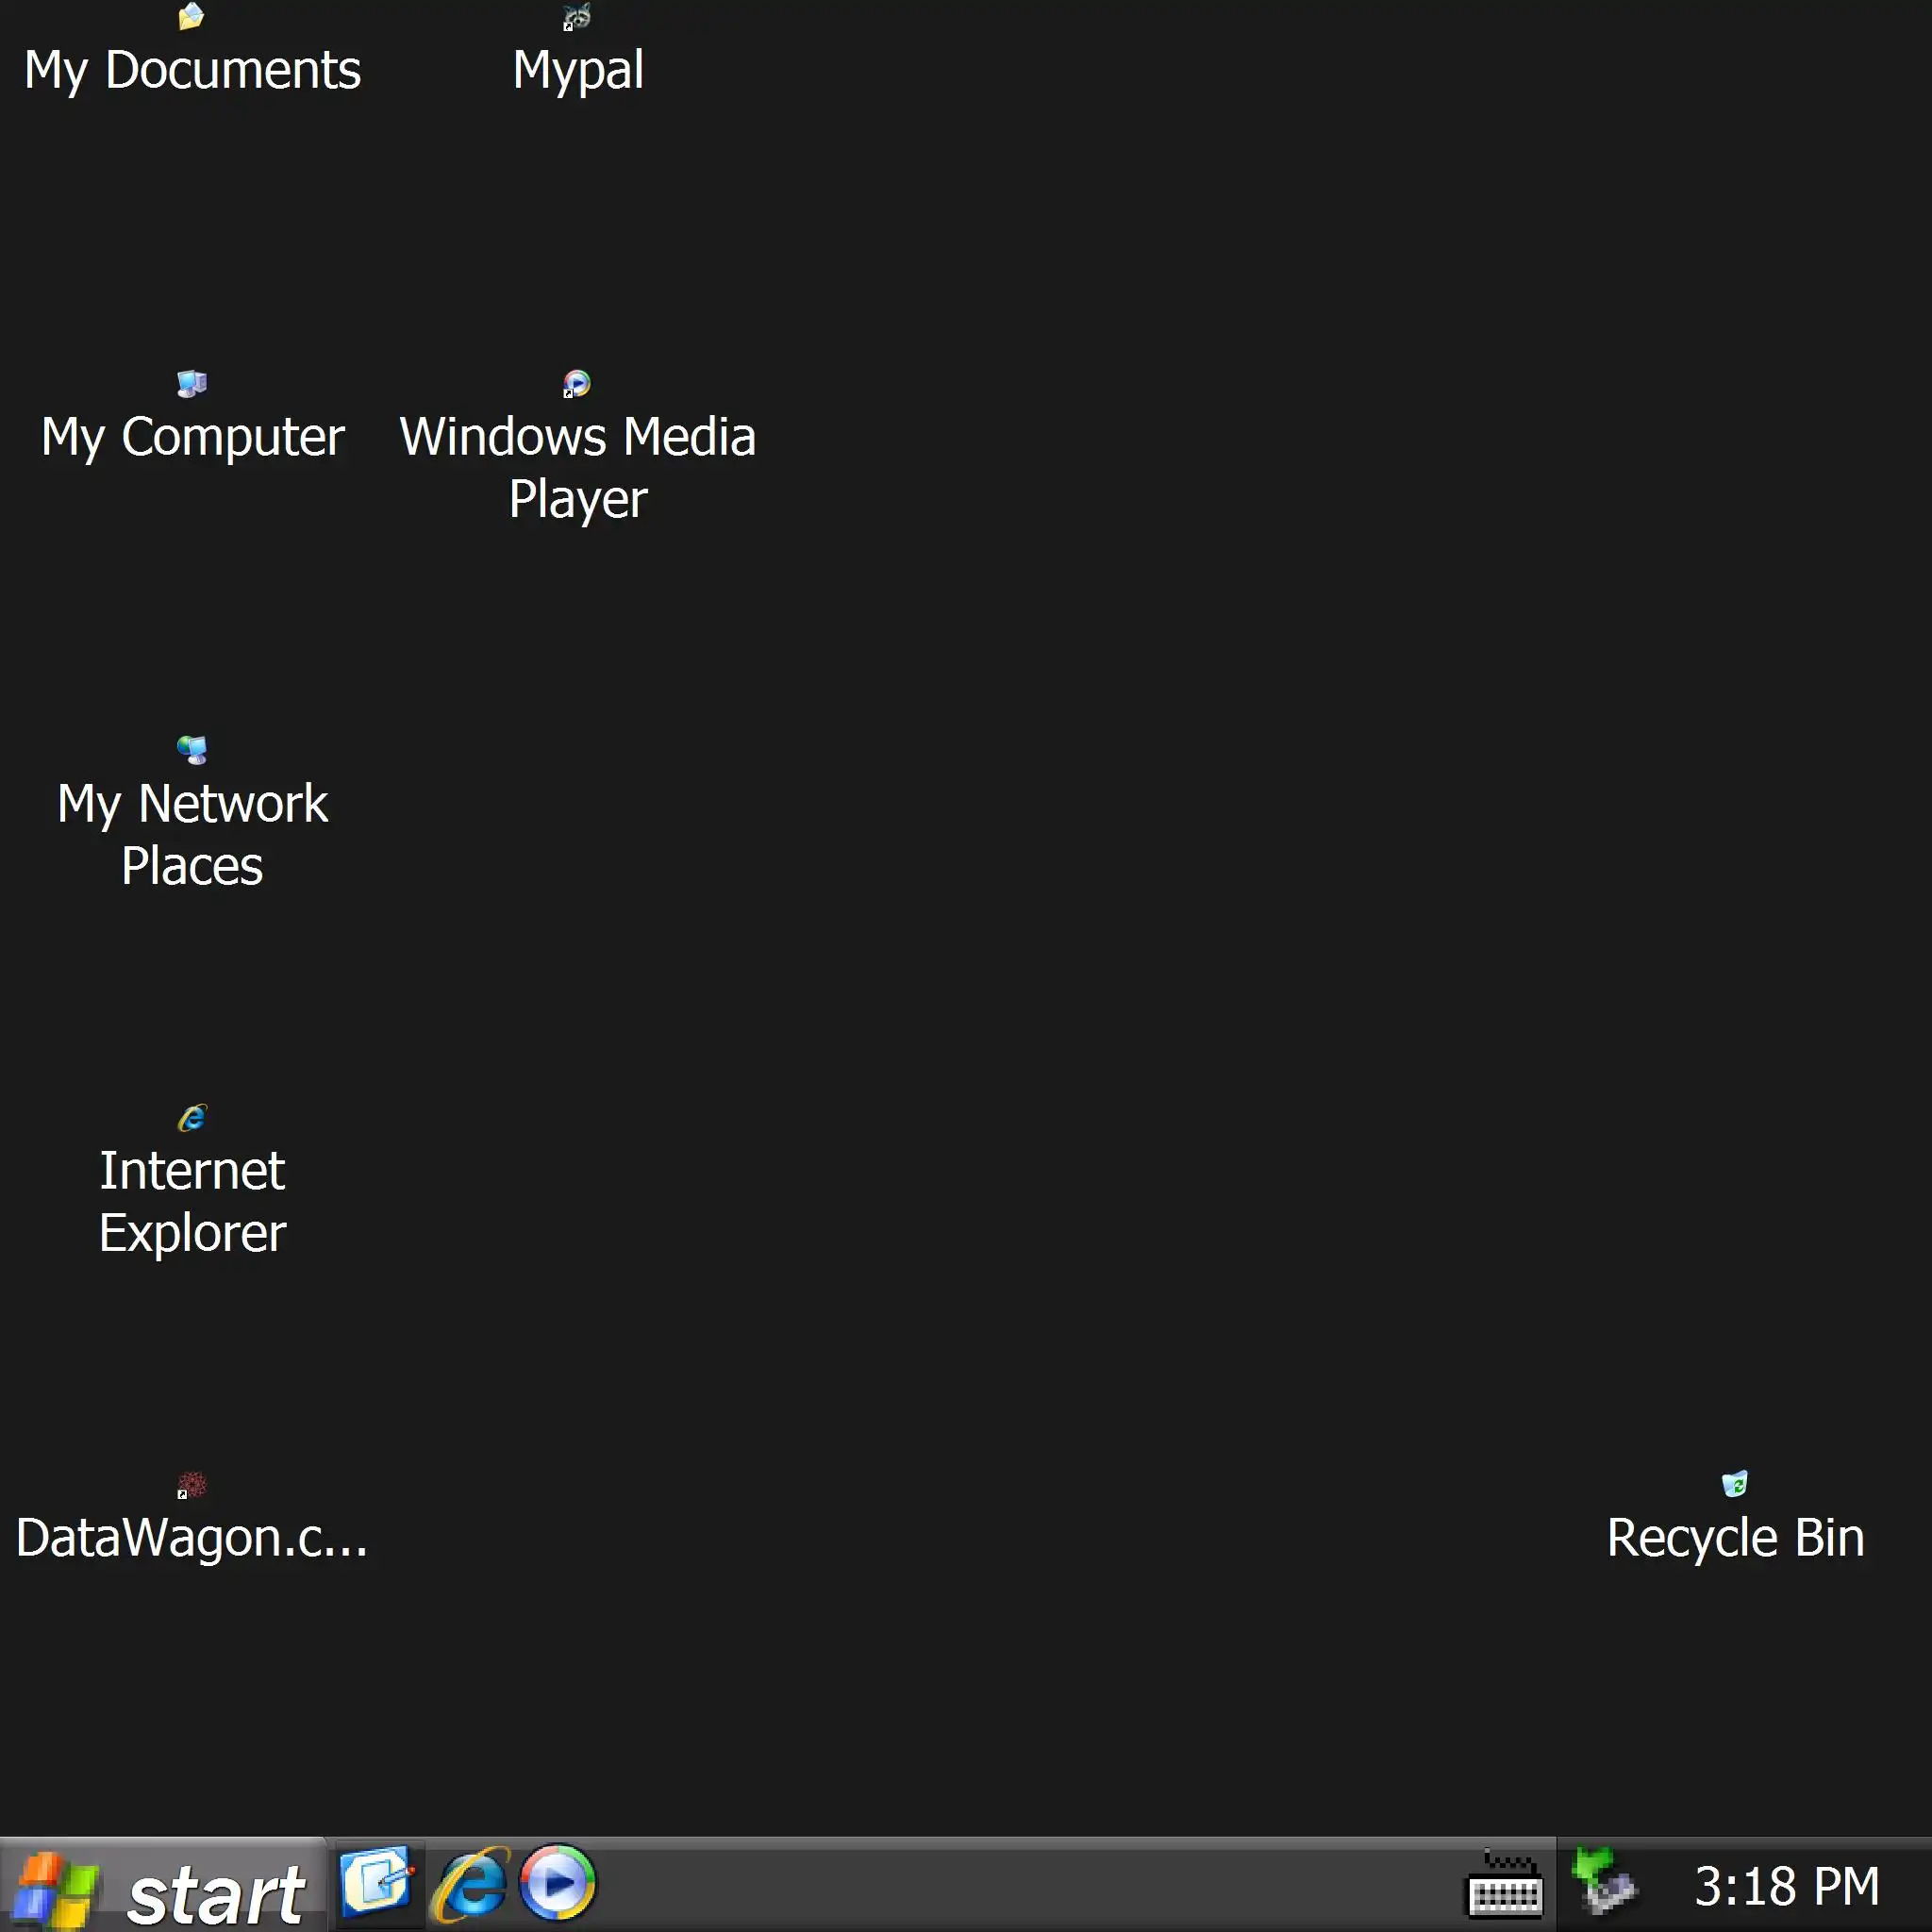Select the My Network Places icon

pyautogui.click(x=191, y=750)
